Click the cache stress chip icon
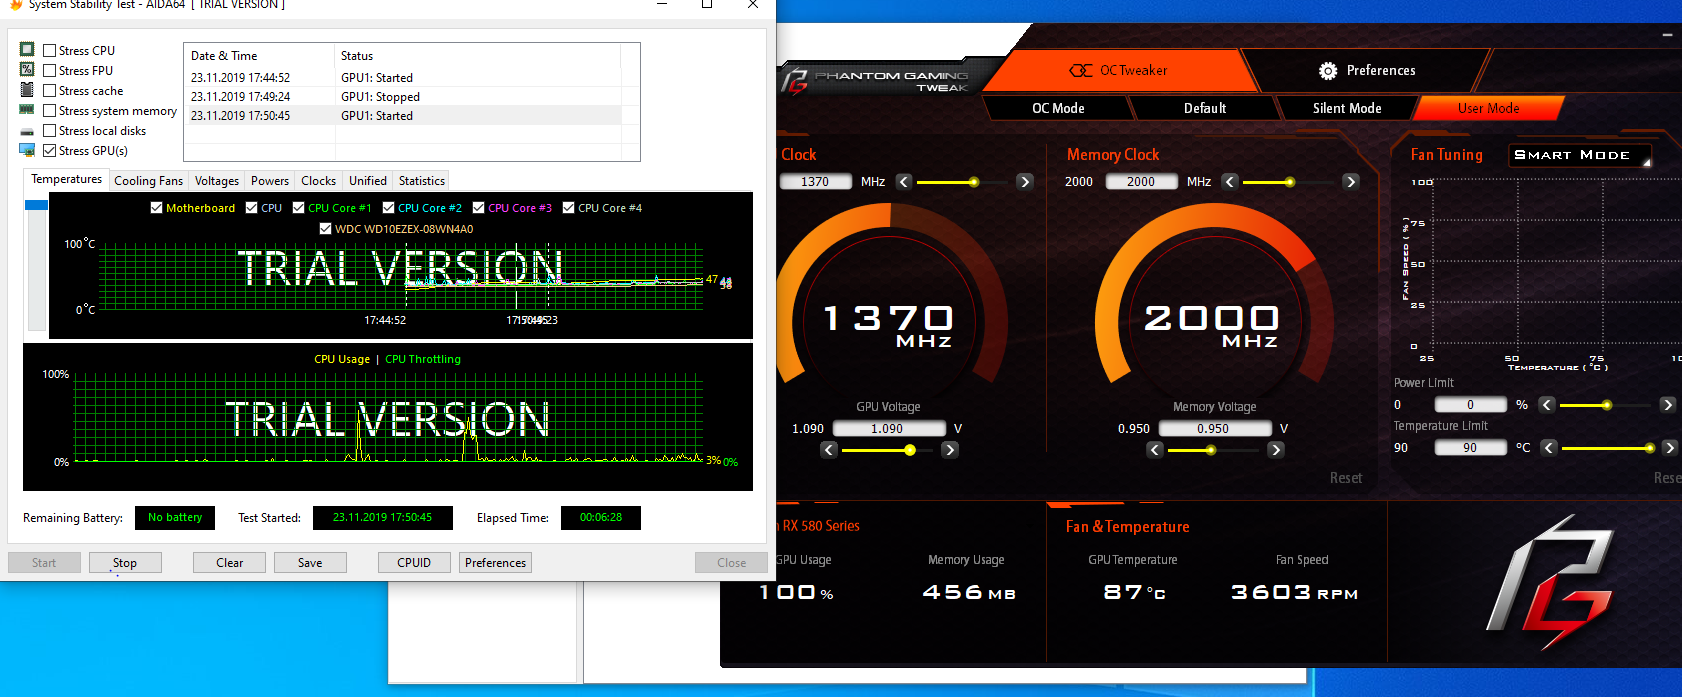The image size is (1682, 697). [x=27, y=89]
